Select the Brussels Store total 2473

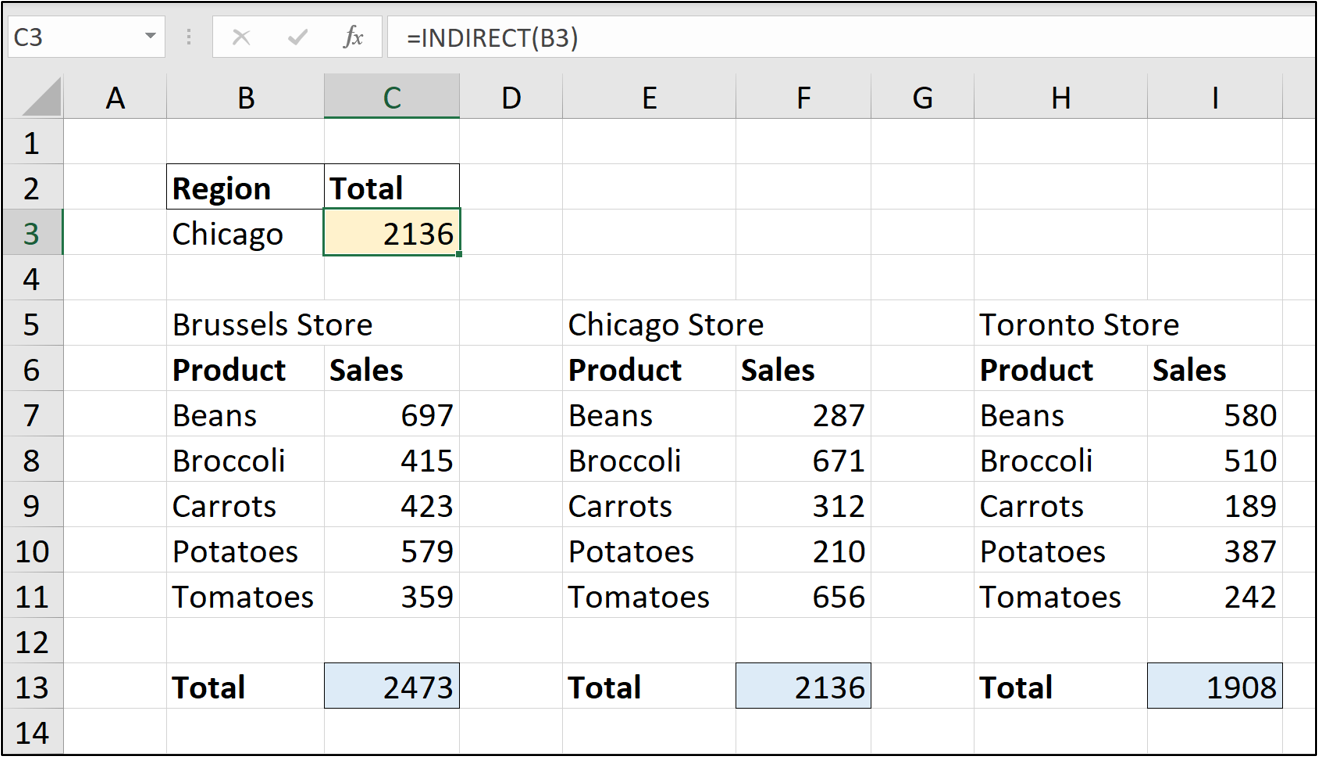tap(391, 687)
